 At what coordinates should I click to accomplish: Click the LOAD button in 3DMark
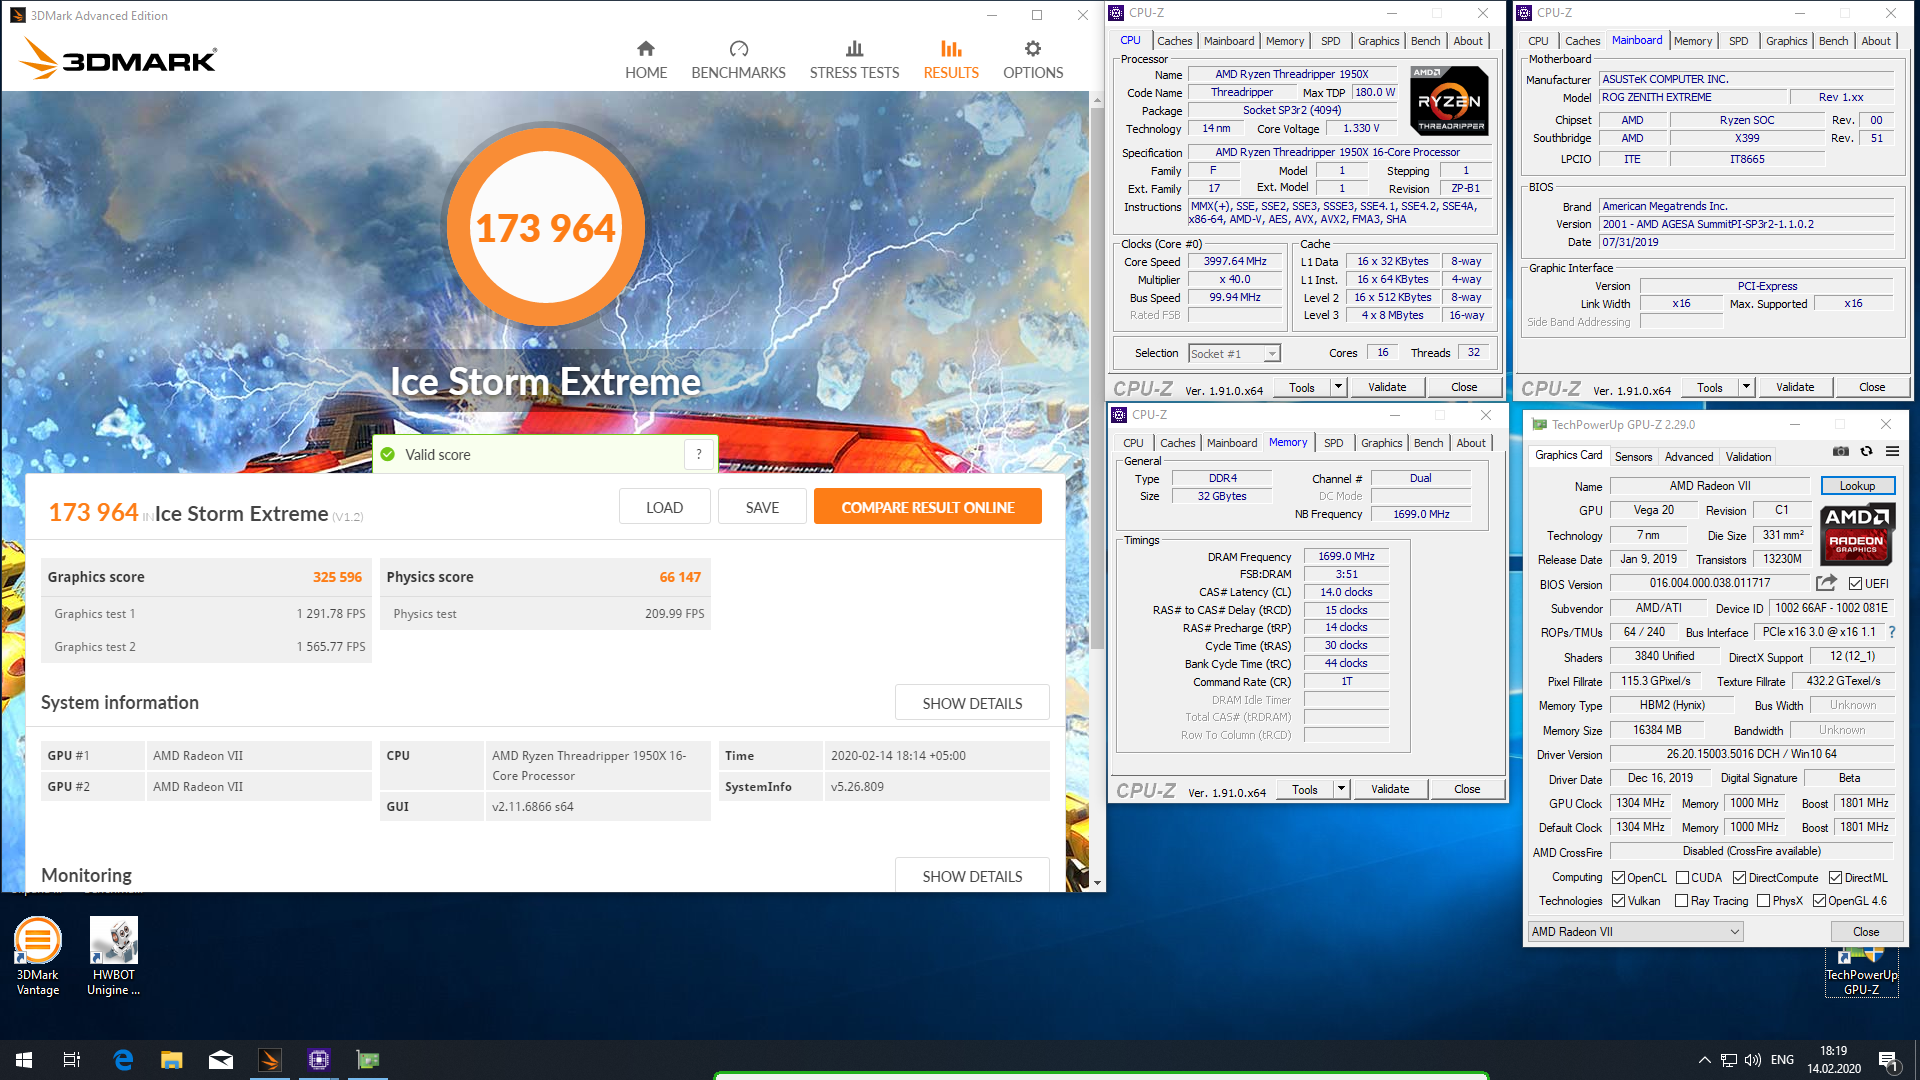point(664,507)
